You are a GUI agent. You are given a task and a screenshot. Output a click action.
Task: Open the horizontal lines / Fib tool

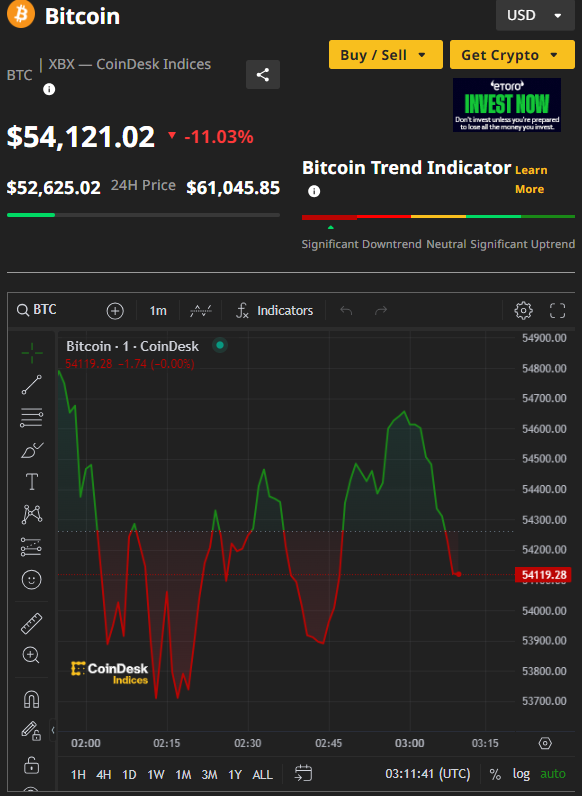click(31, 417)
